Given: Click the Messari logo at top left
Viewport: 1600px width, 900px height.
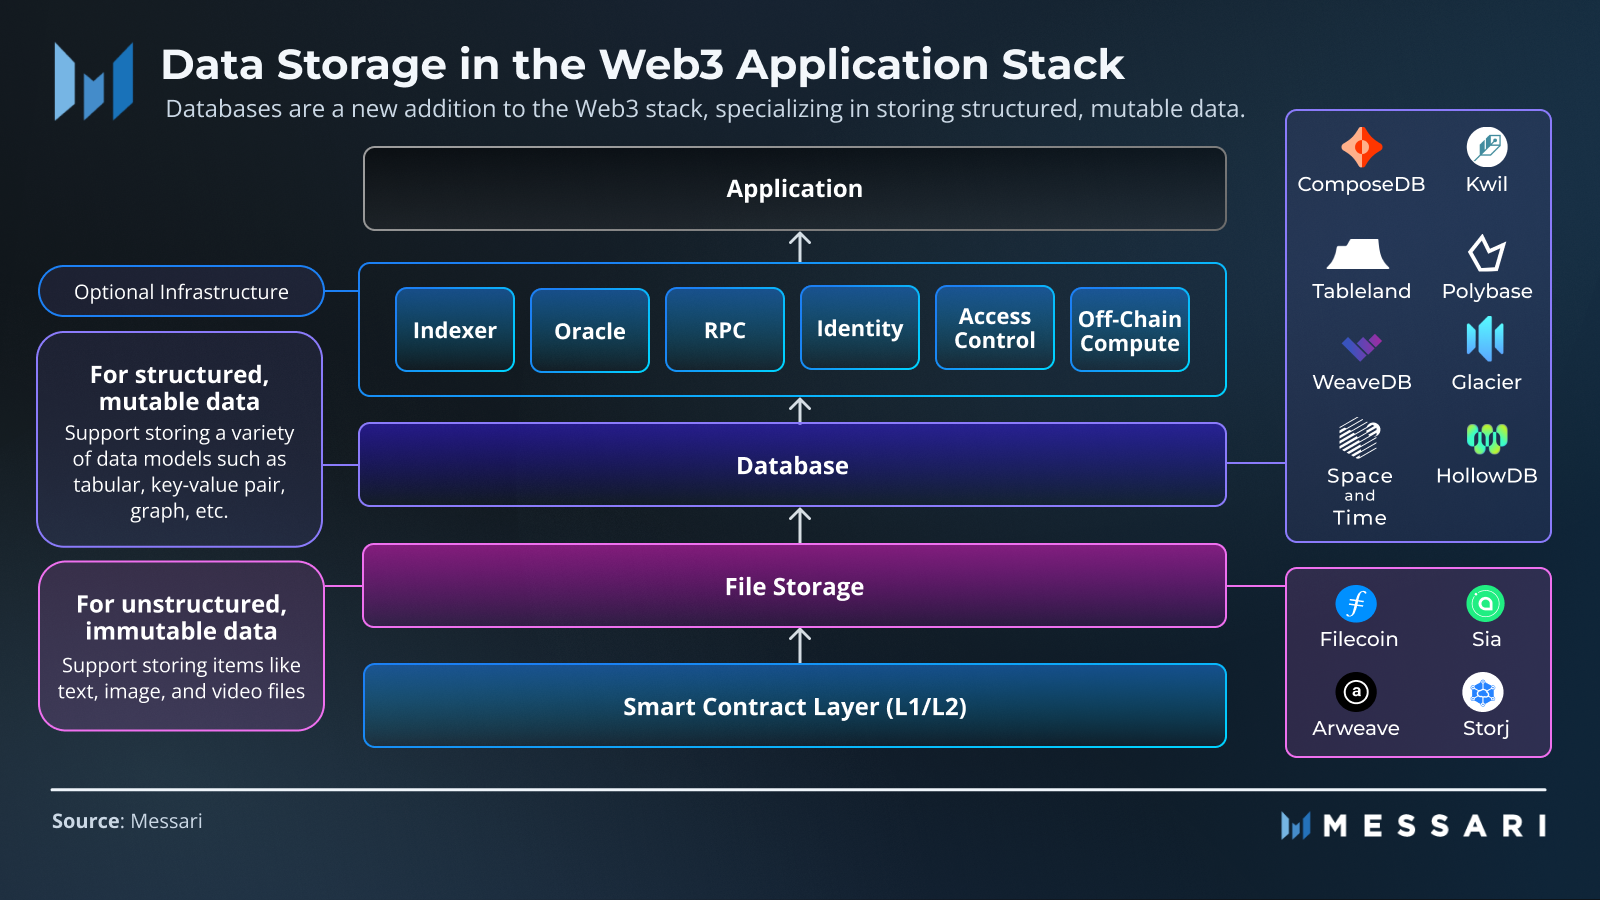Looking at the screenshot, I should pyautogui.click(x=94, y=82).
